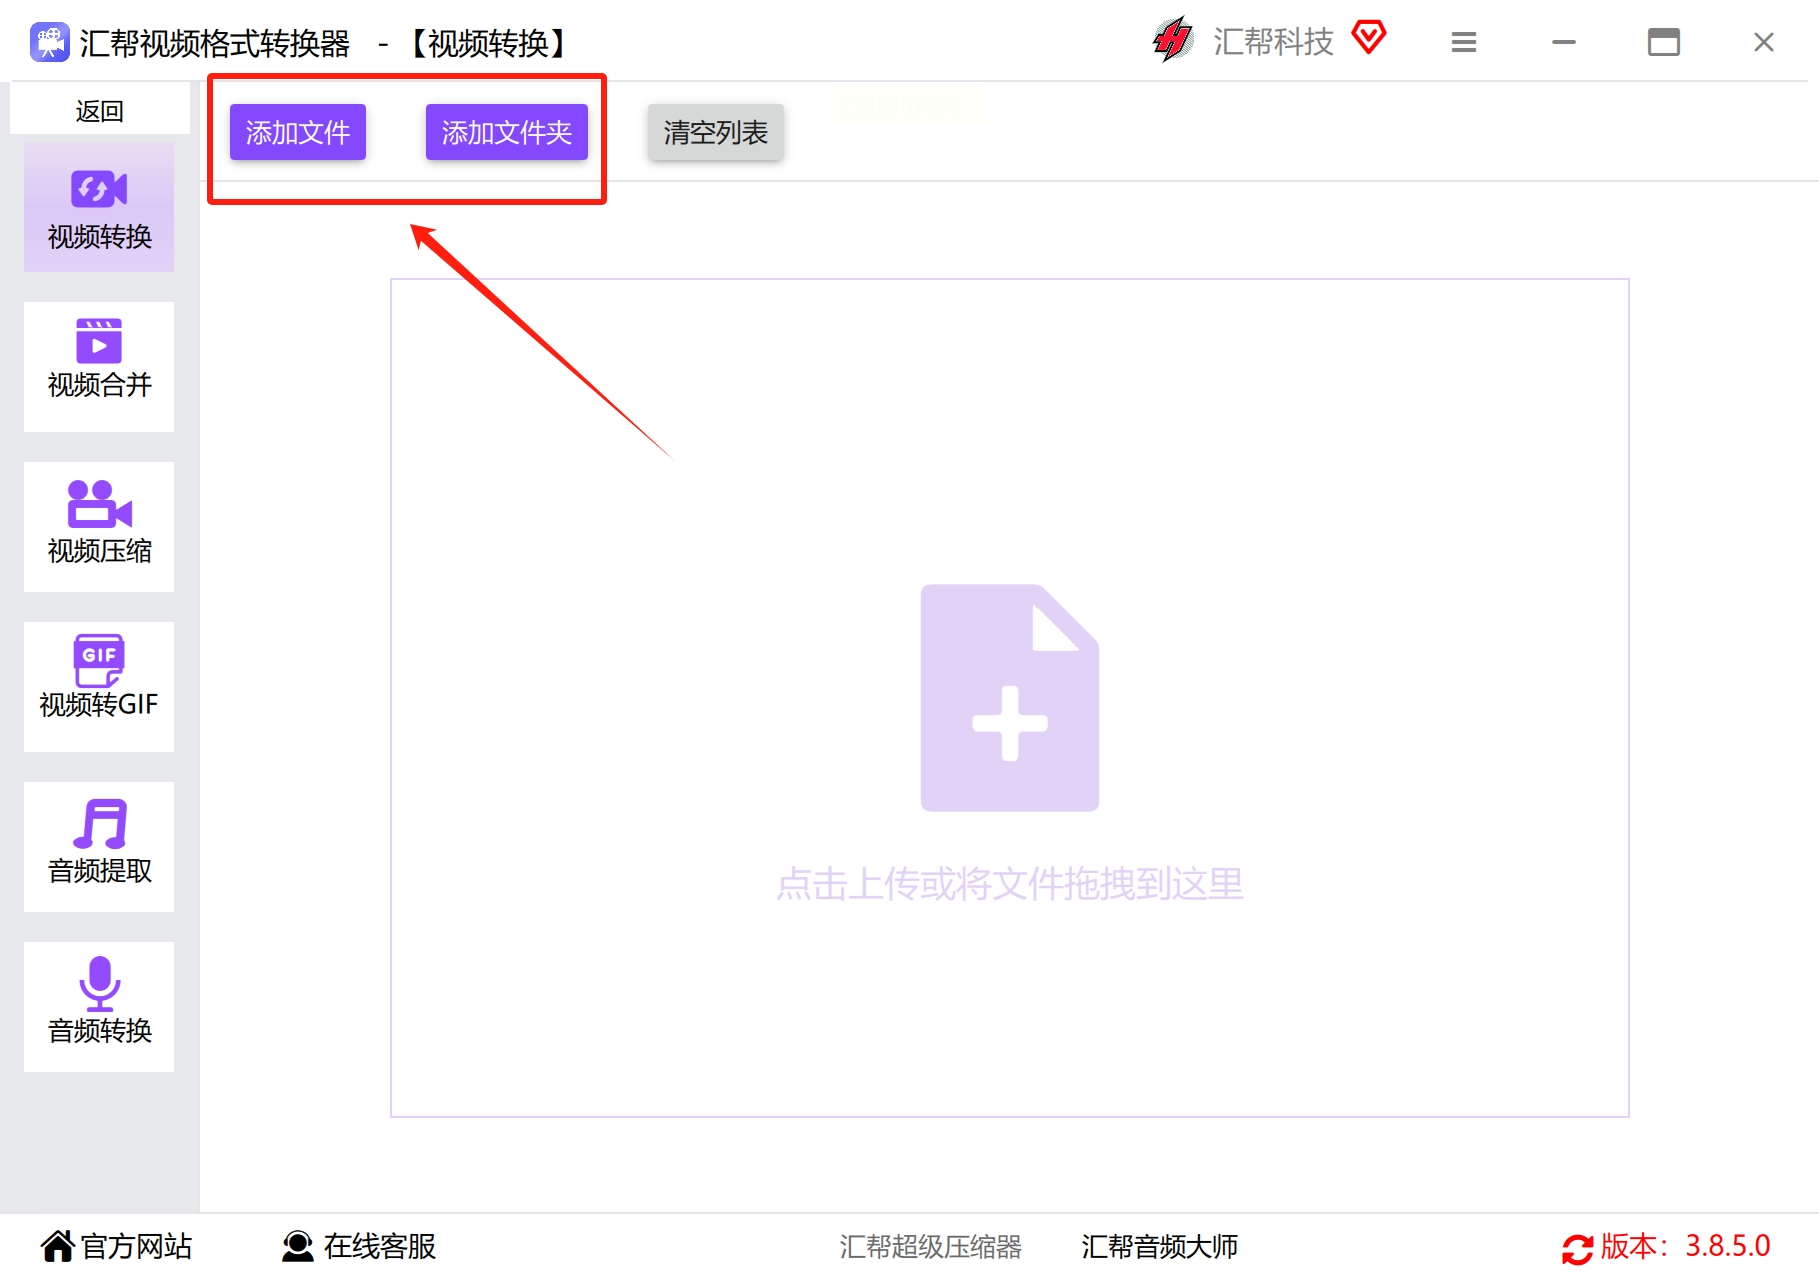Open the 视频压缩 tool
This screenshot has width=1819, height=1279.
pos(99,527)
